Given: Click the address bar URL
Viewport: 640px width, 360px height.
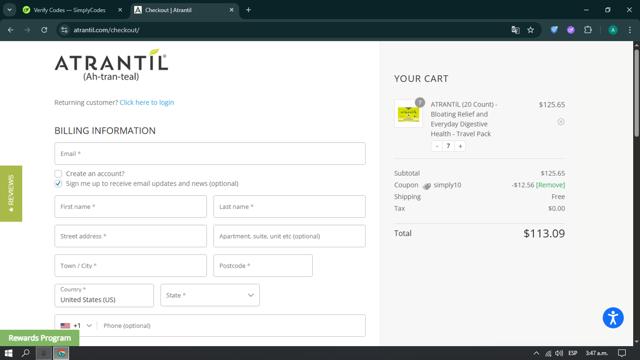Looking at the screenshot, I should click(x=106, y=30).
